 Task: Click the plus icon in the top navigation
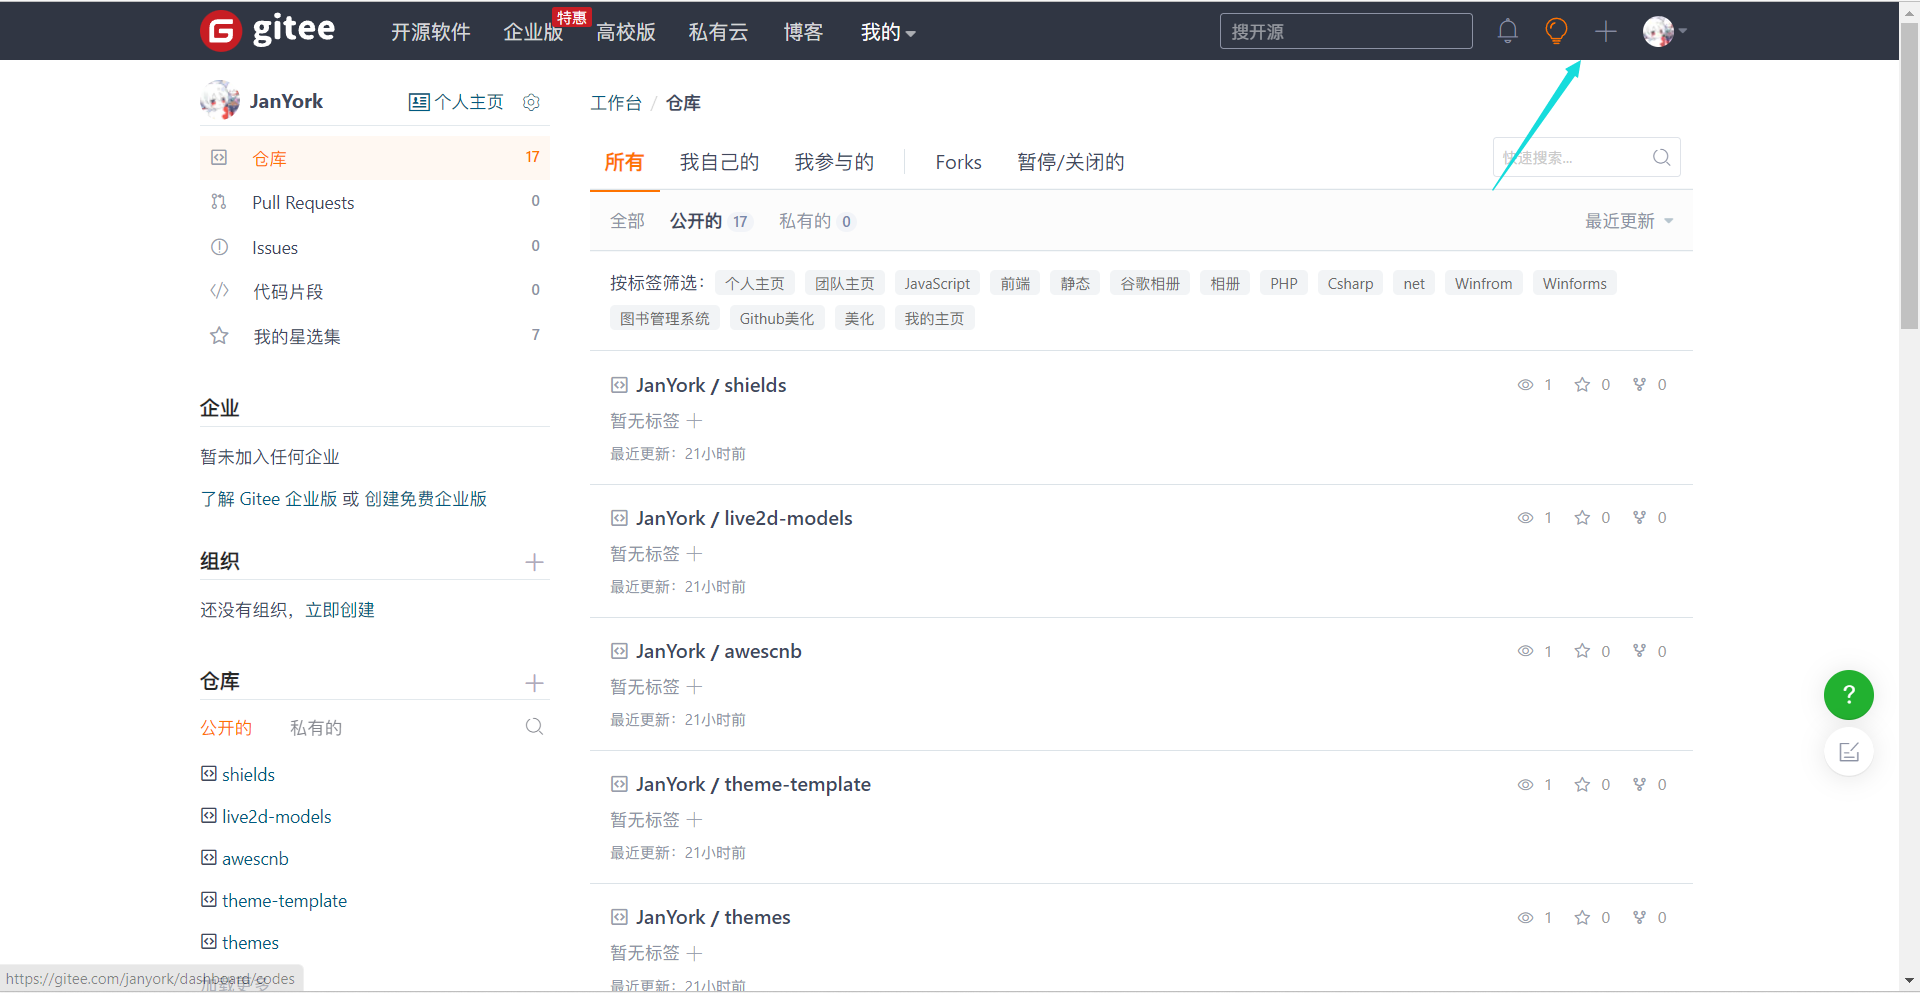pos(1606,31)
